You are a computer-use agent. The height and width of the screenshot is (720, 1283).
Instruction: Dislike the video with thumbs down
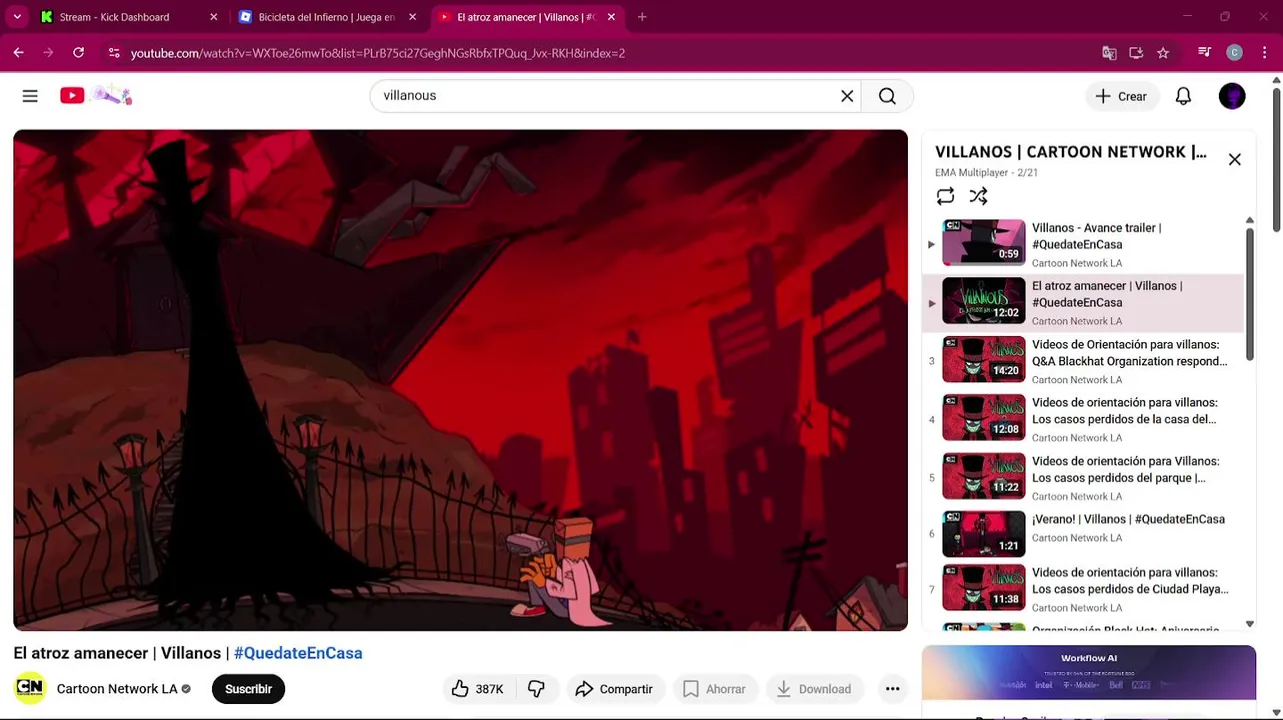point(537,689)
